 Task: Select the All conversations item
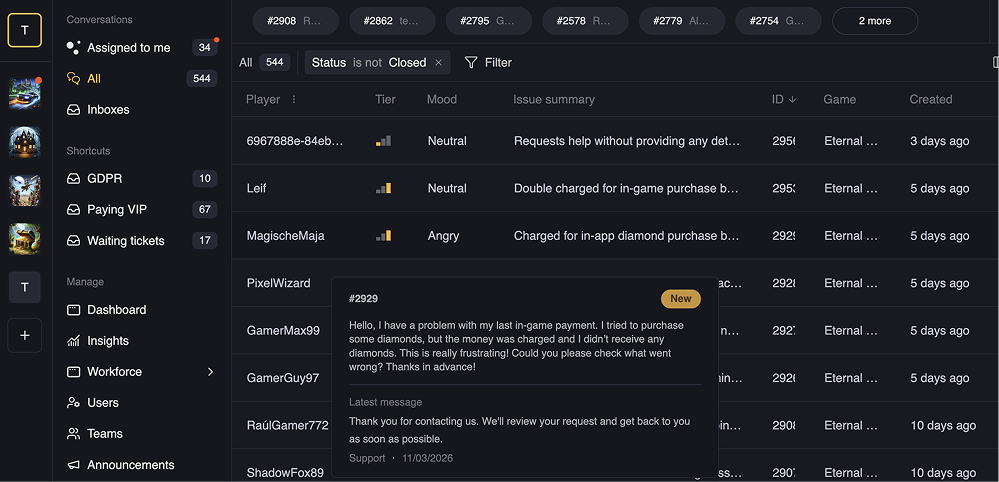[x=141, y=78]
